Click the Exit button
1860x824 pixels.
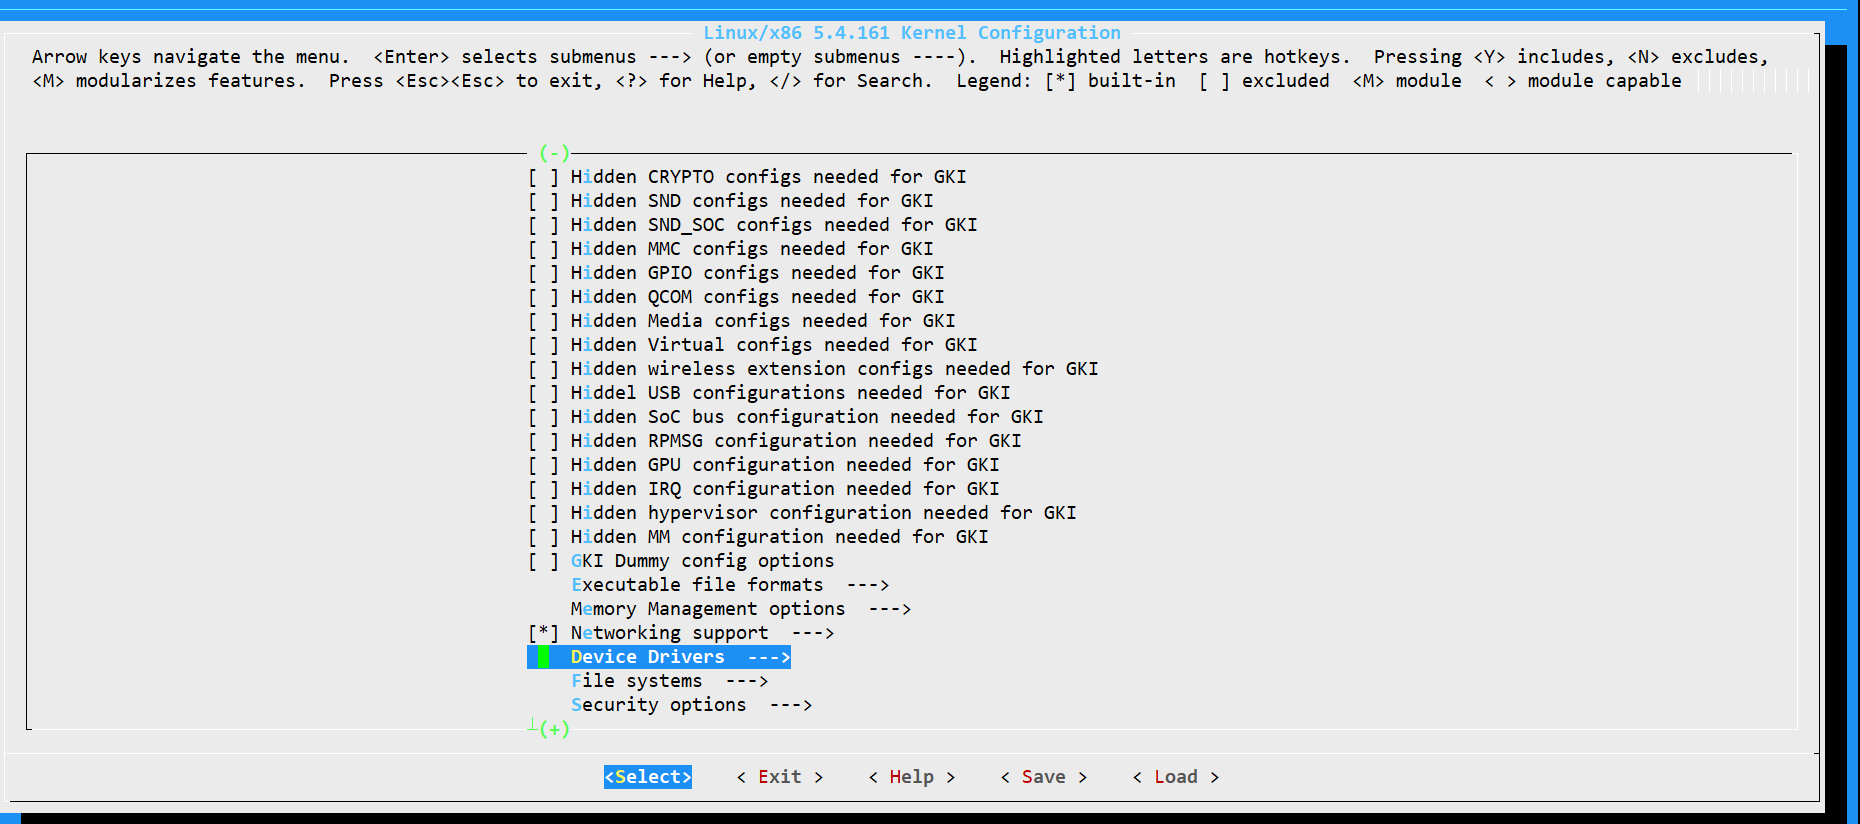click(780, 777)
